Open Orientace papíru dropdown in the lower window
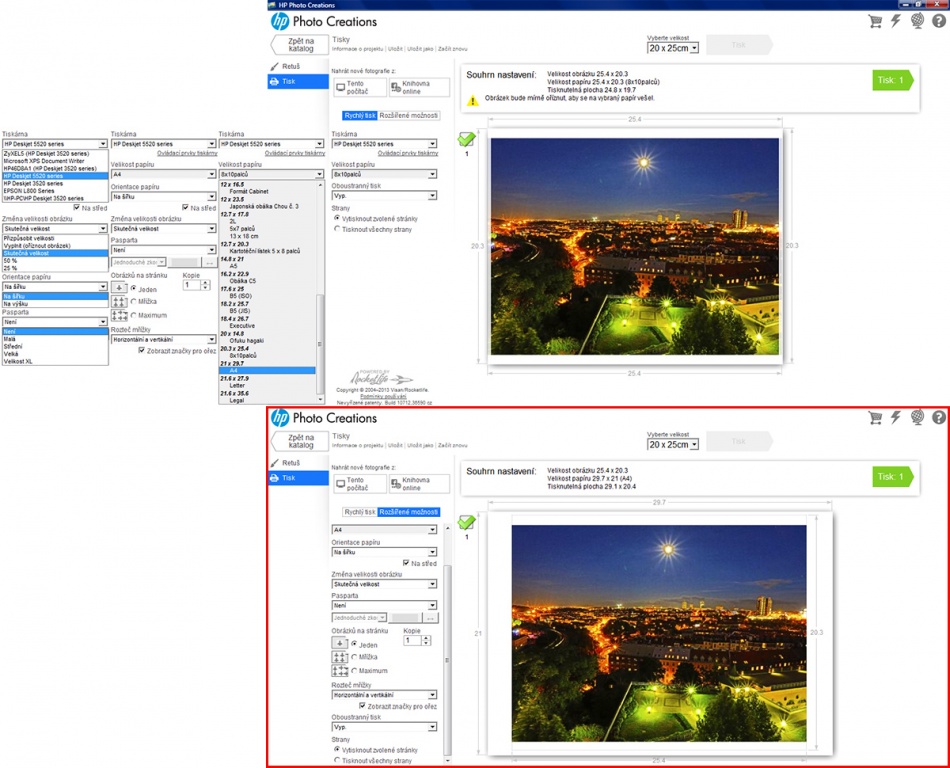950x768 pixels. 384,552
